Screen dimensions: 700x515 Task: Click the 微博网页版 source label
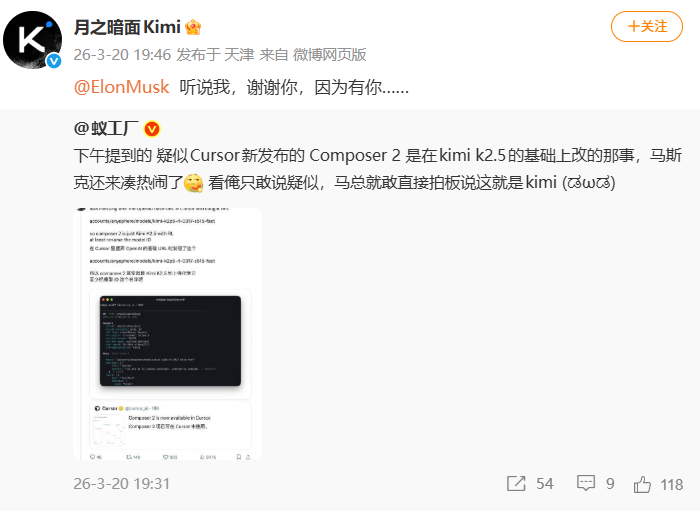tap(329, 55)
